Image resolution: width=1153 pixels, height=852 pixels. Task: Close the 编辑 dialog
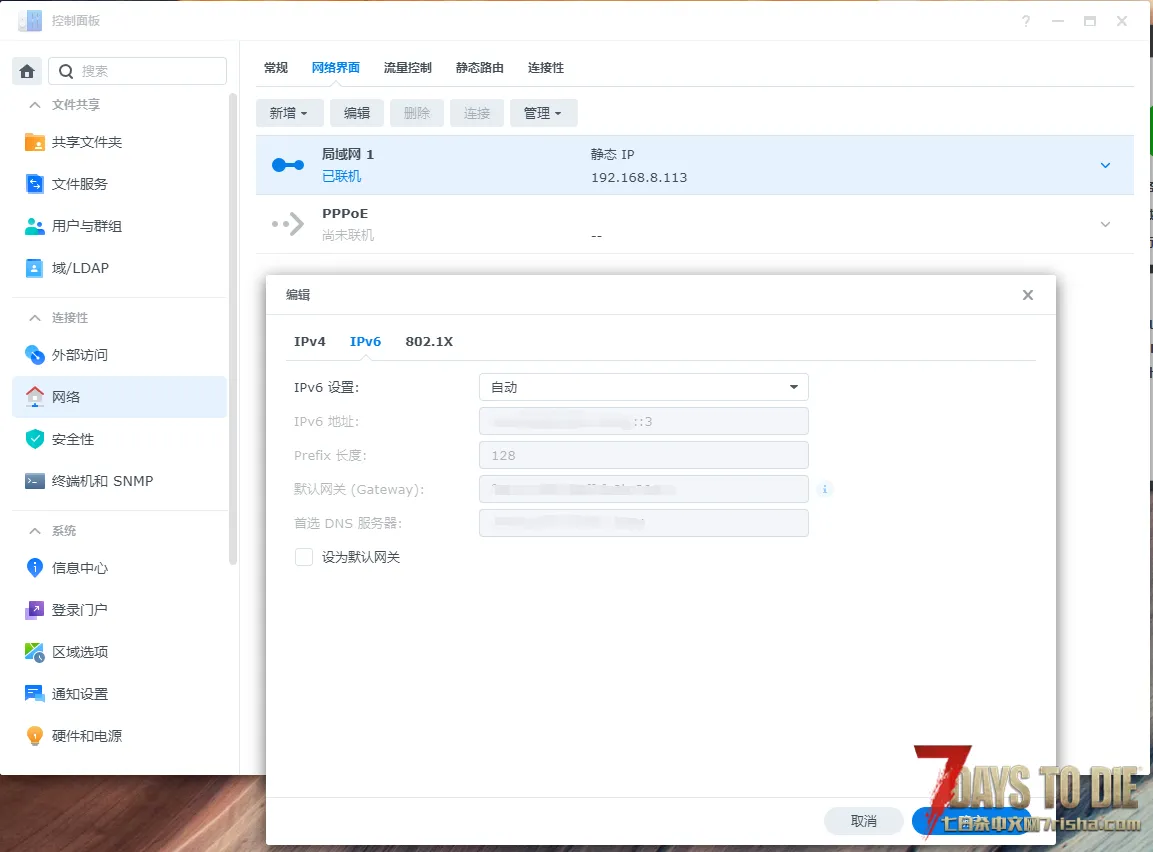coord(1028,295)
